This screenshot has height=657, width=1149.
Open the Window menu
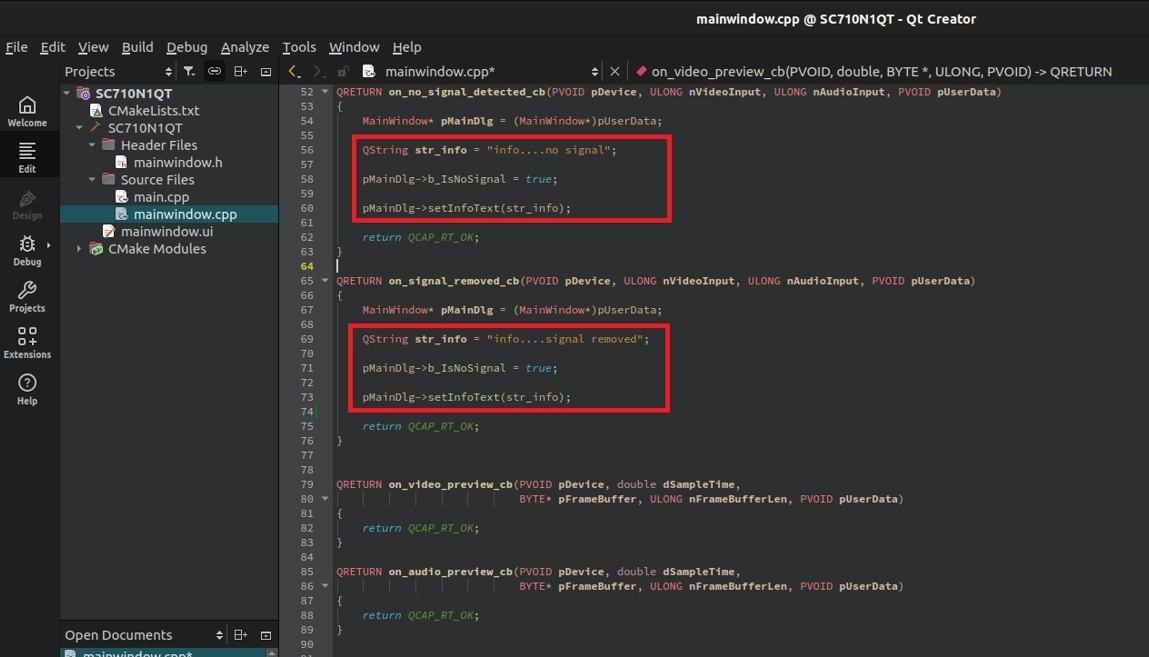[x=354, y=47]
